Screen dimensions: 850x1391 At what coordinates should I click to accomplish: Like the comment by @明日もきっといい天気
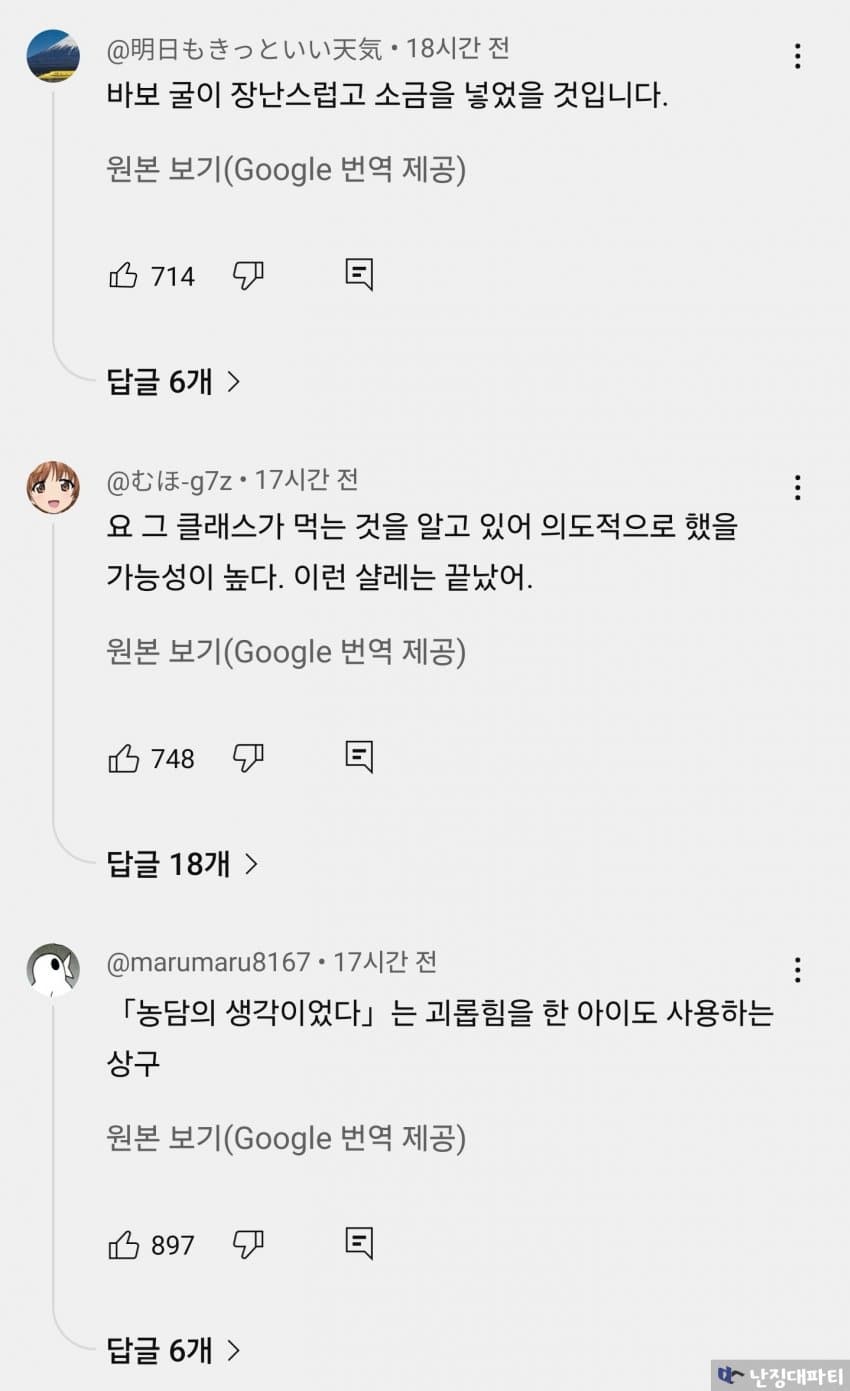click(x=123, y=275)
